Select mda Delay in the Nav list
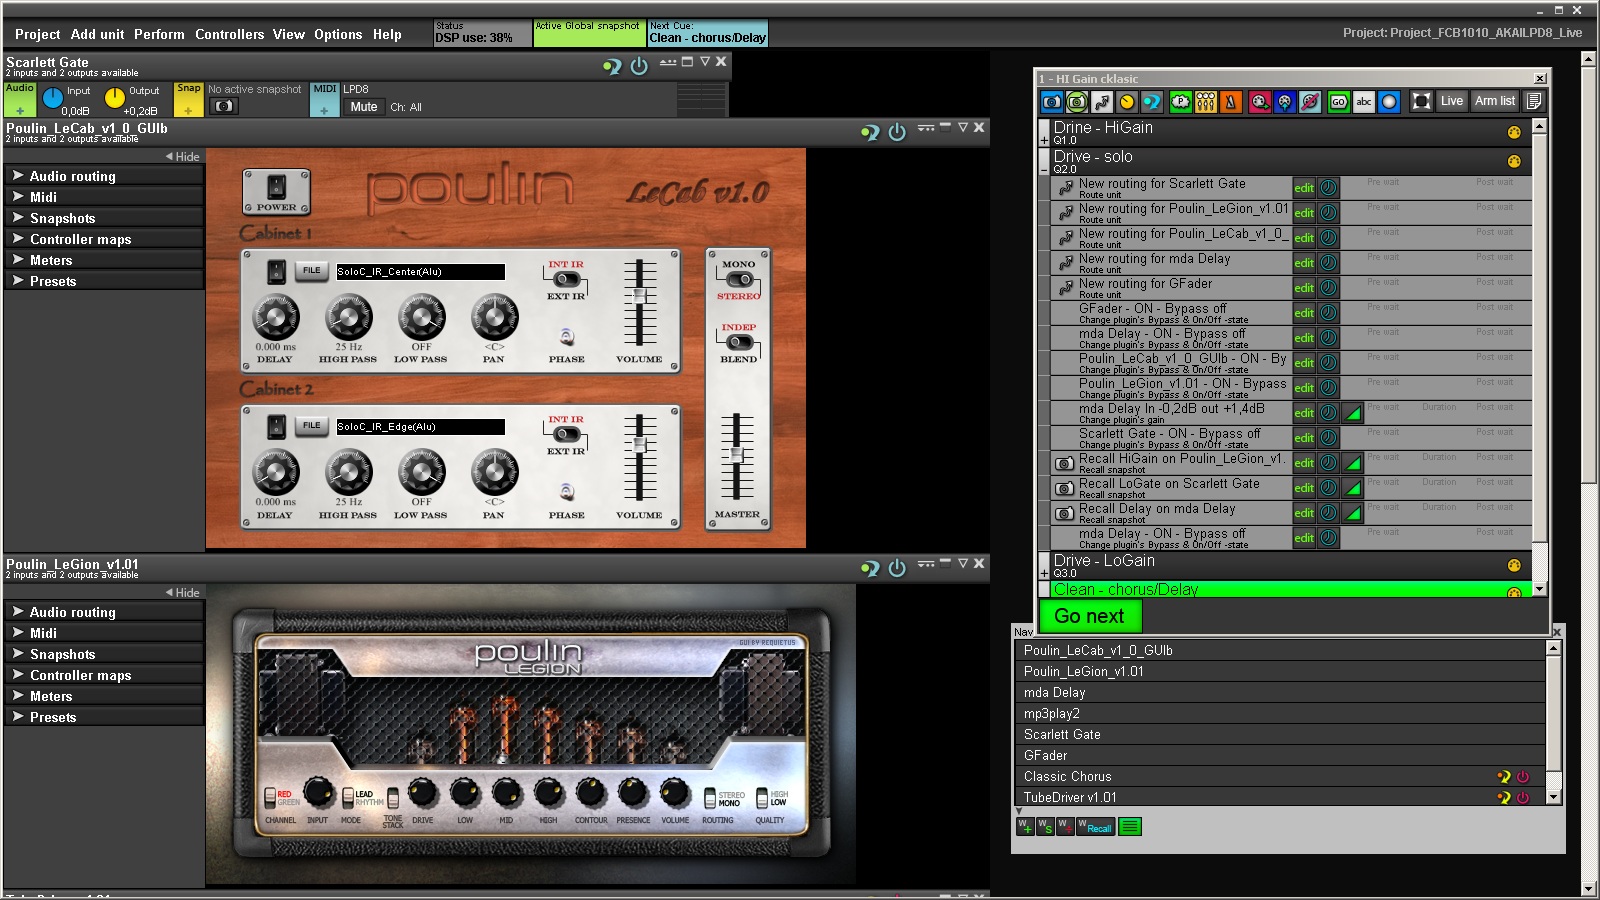1600x900 pixels. click(x=1054, y=693)
